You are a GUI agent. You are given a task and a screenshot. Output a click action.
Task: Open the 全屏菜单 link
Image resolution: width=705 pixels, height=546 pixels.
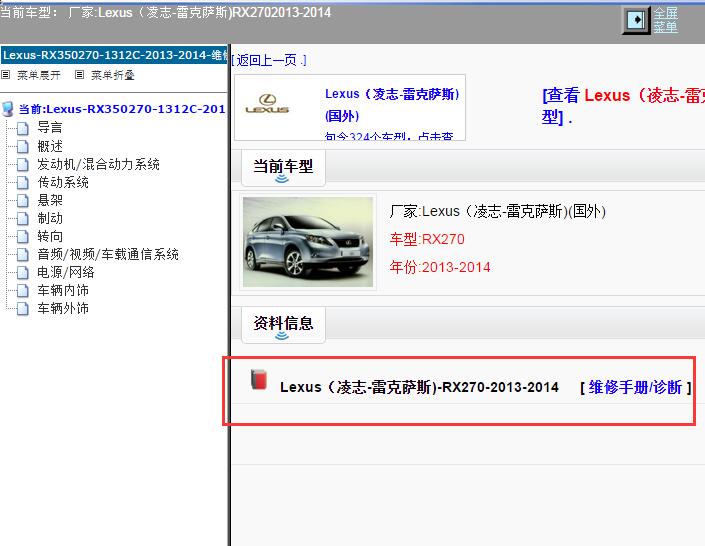[x=665, y=20]
